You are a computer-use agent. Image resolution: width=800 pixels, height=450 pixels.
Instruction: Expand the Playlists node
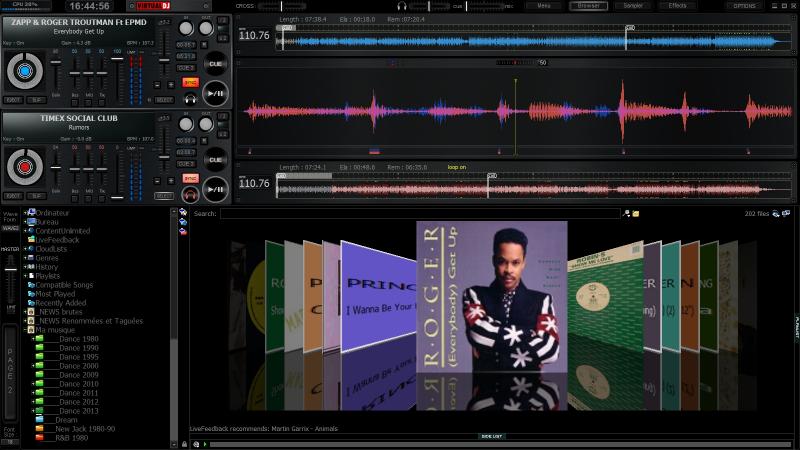coord(25,276)
